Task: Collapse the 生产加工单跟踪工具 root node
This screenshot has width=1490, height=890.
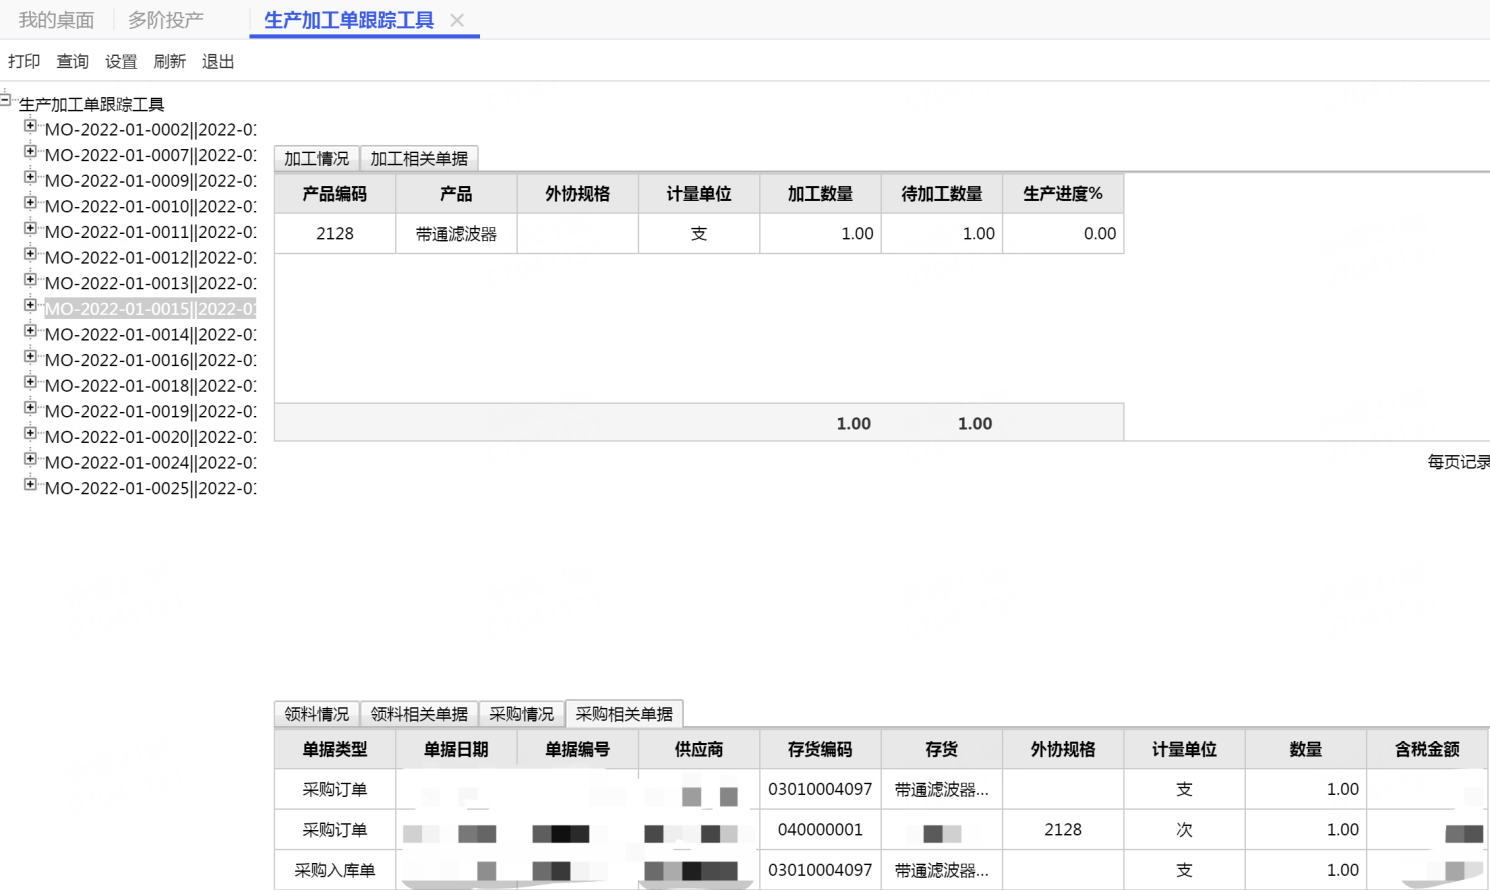Action: [x=5, y=99]
